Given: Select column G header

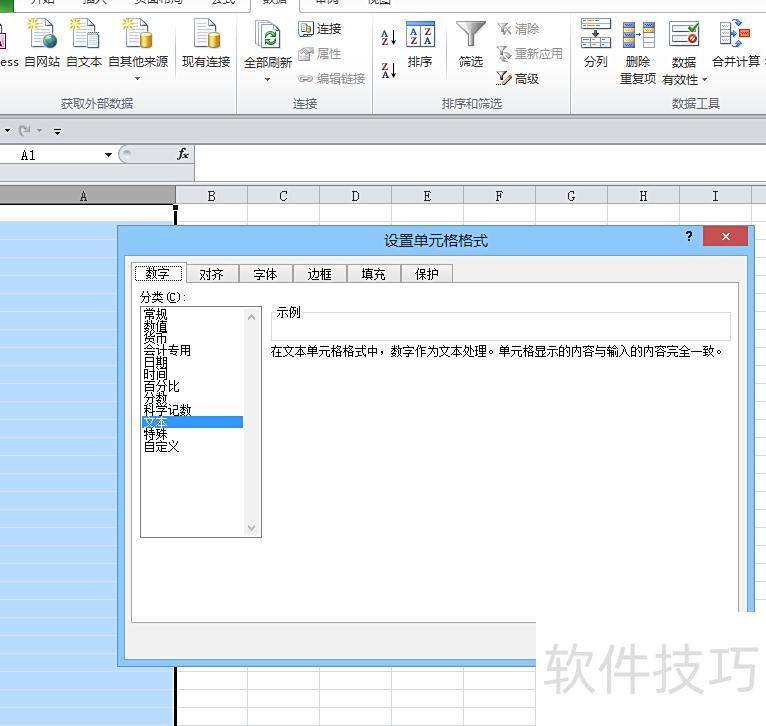Looking at the screenshot, I should click(571, 196).
